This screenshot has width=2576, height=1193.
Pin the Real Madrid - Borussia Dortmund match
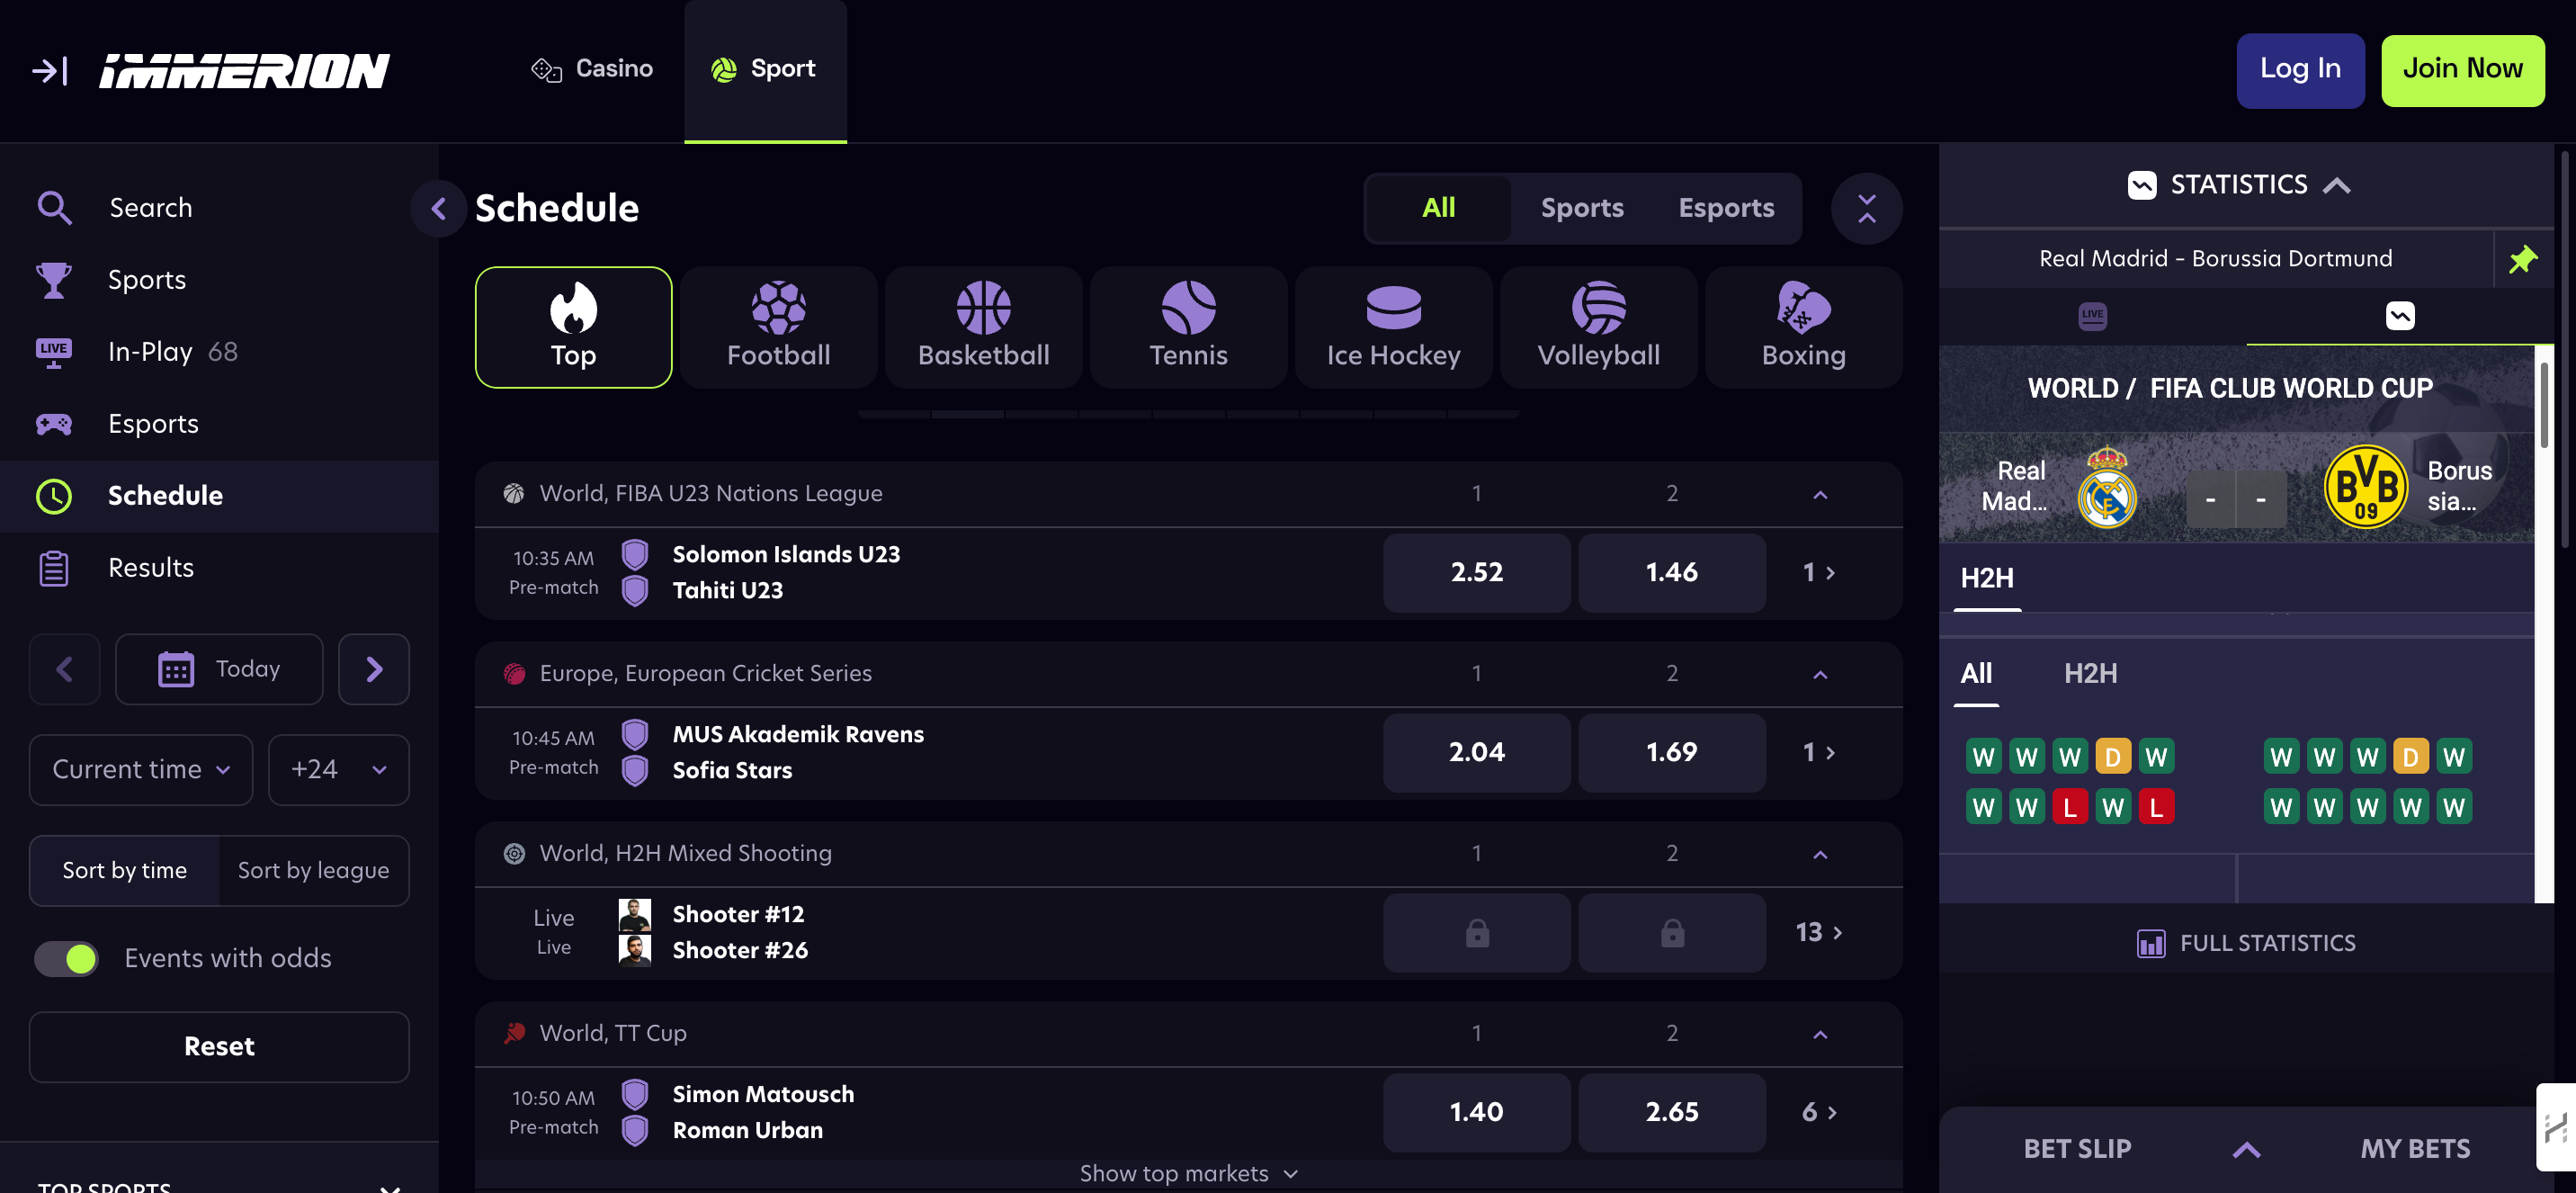(2523, 259)
